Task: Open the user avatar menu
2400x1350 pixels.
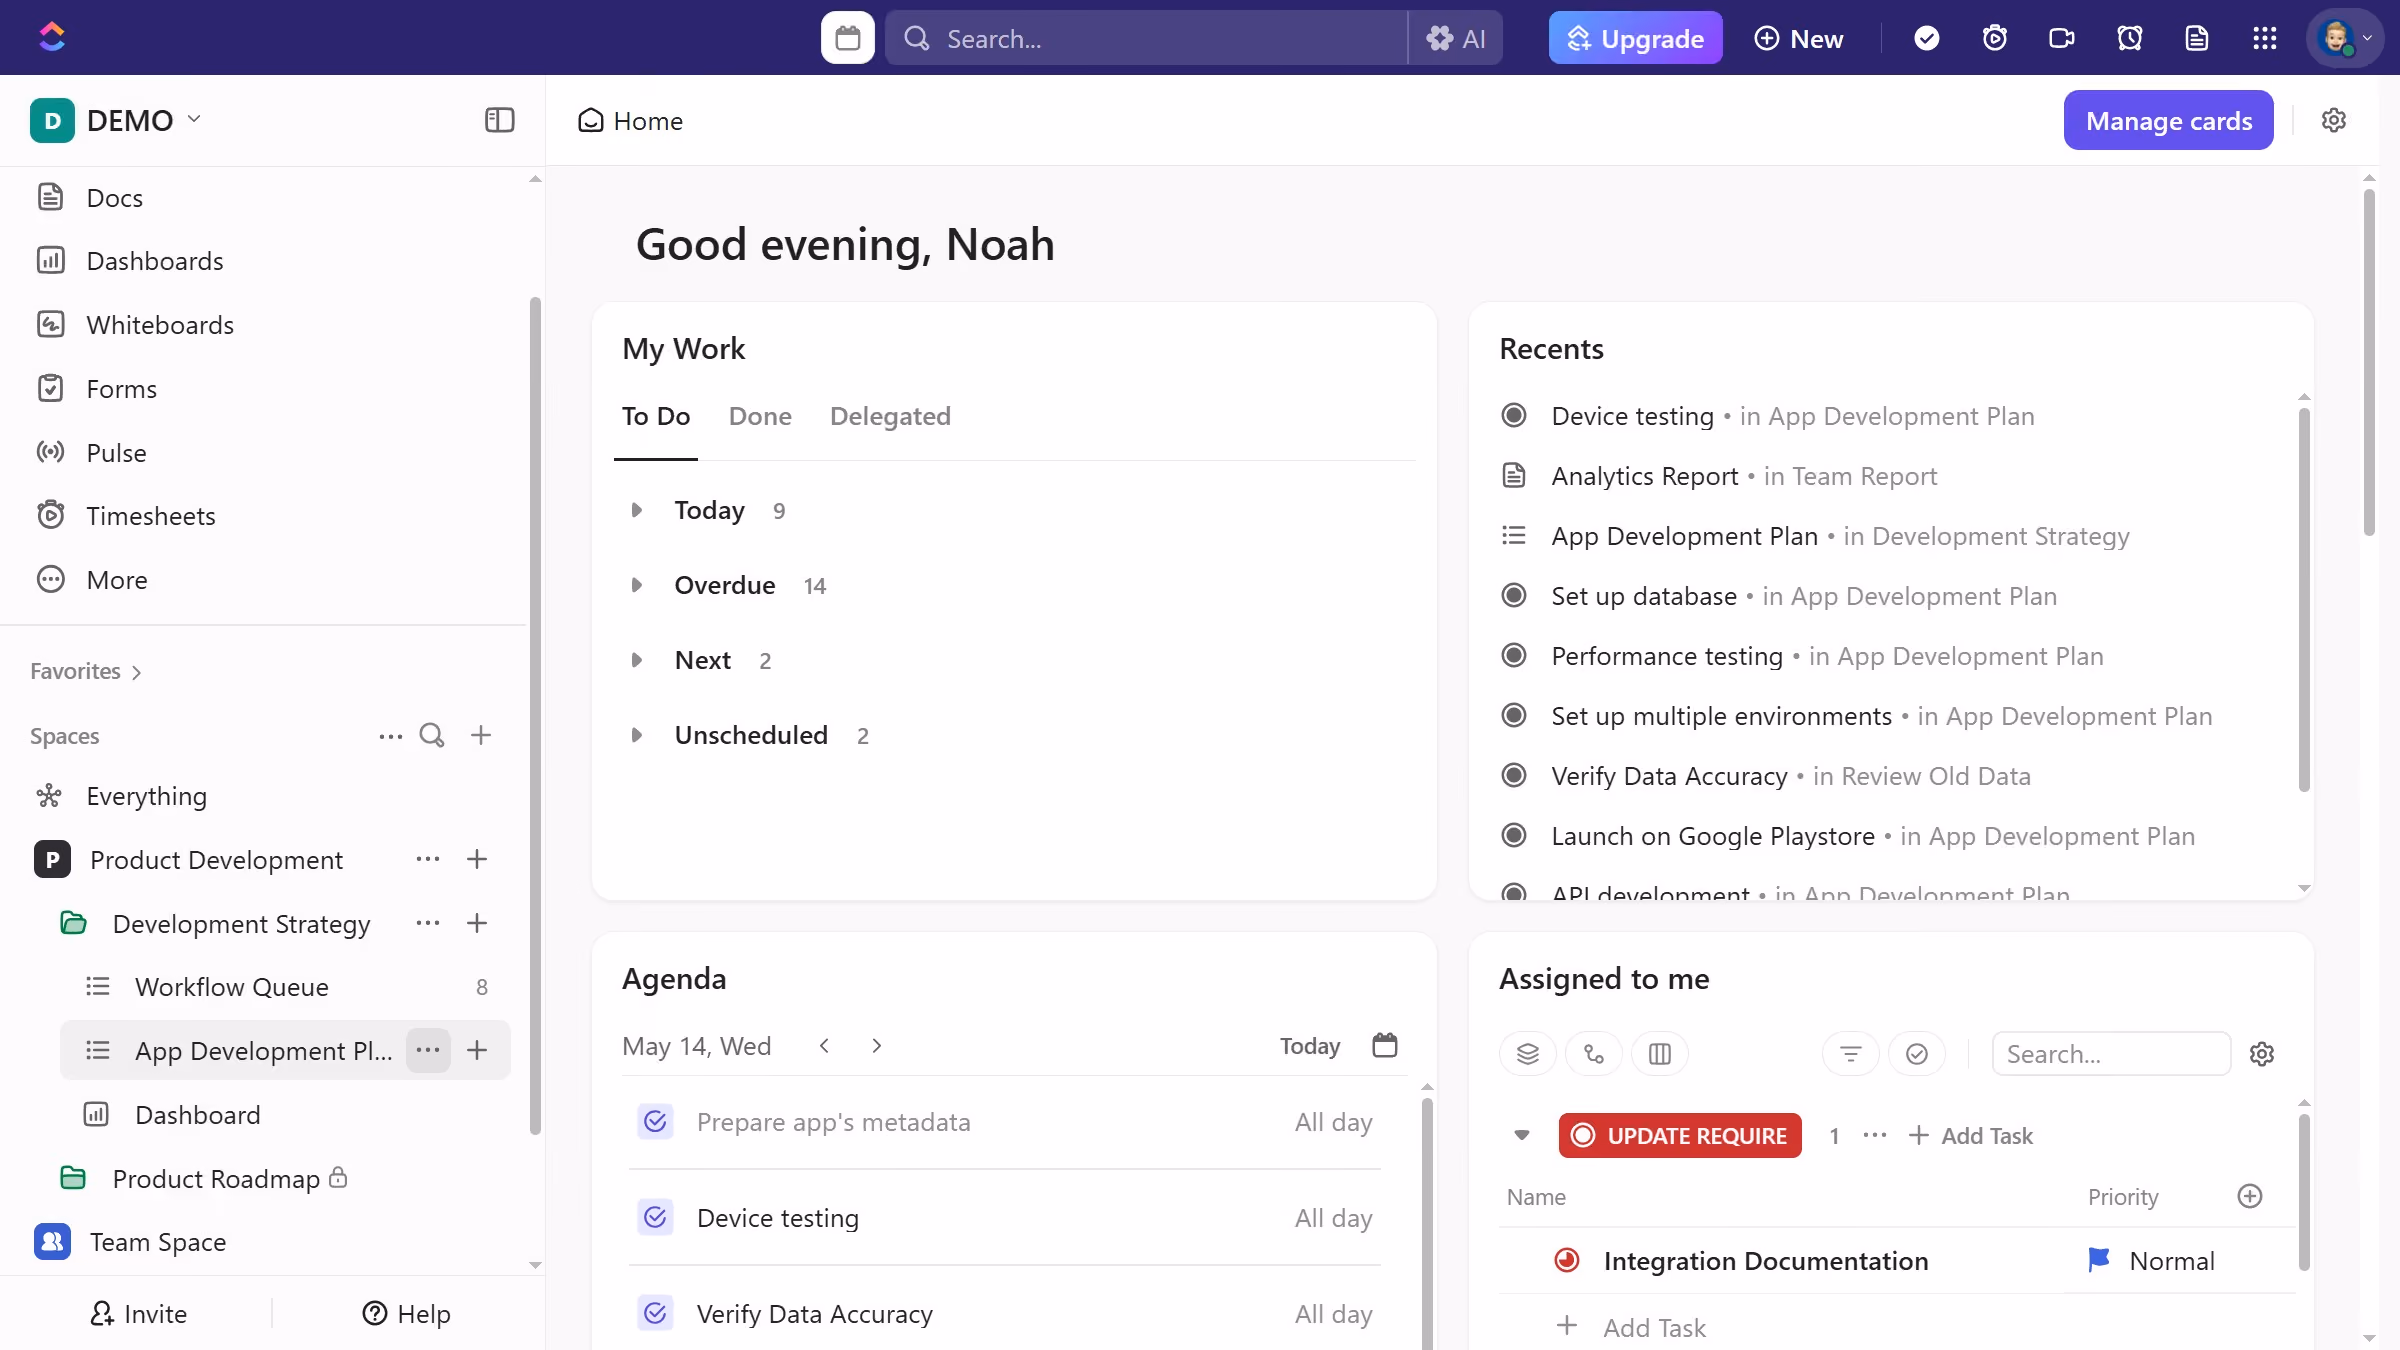Action: tap(2344, 38)
